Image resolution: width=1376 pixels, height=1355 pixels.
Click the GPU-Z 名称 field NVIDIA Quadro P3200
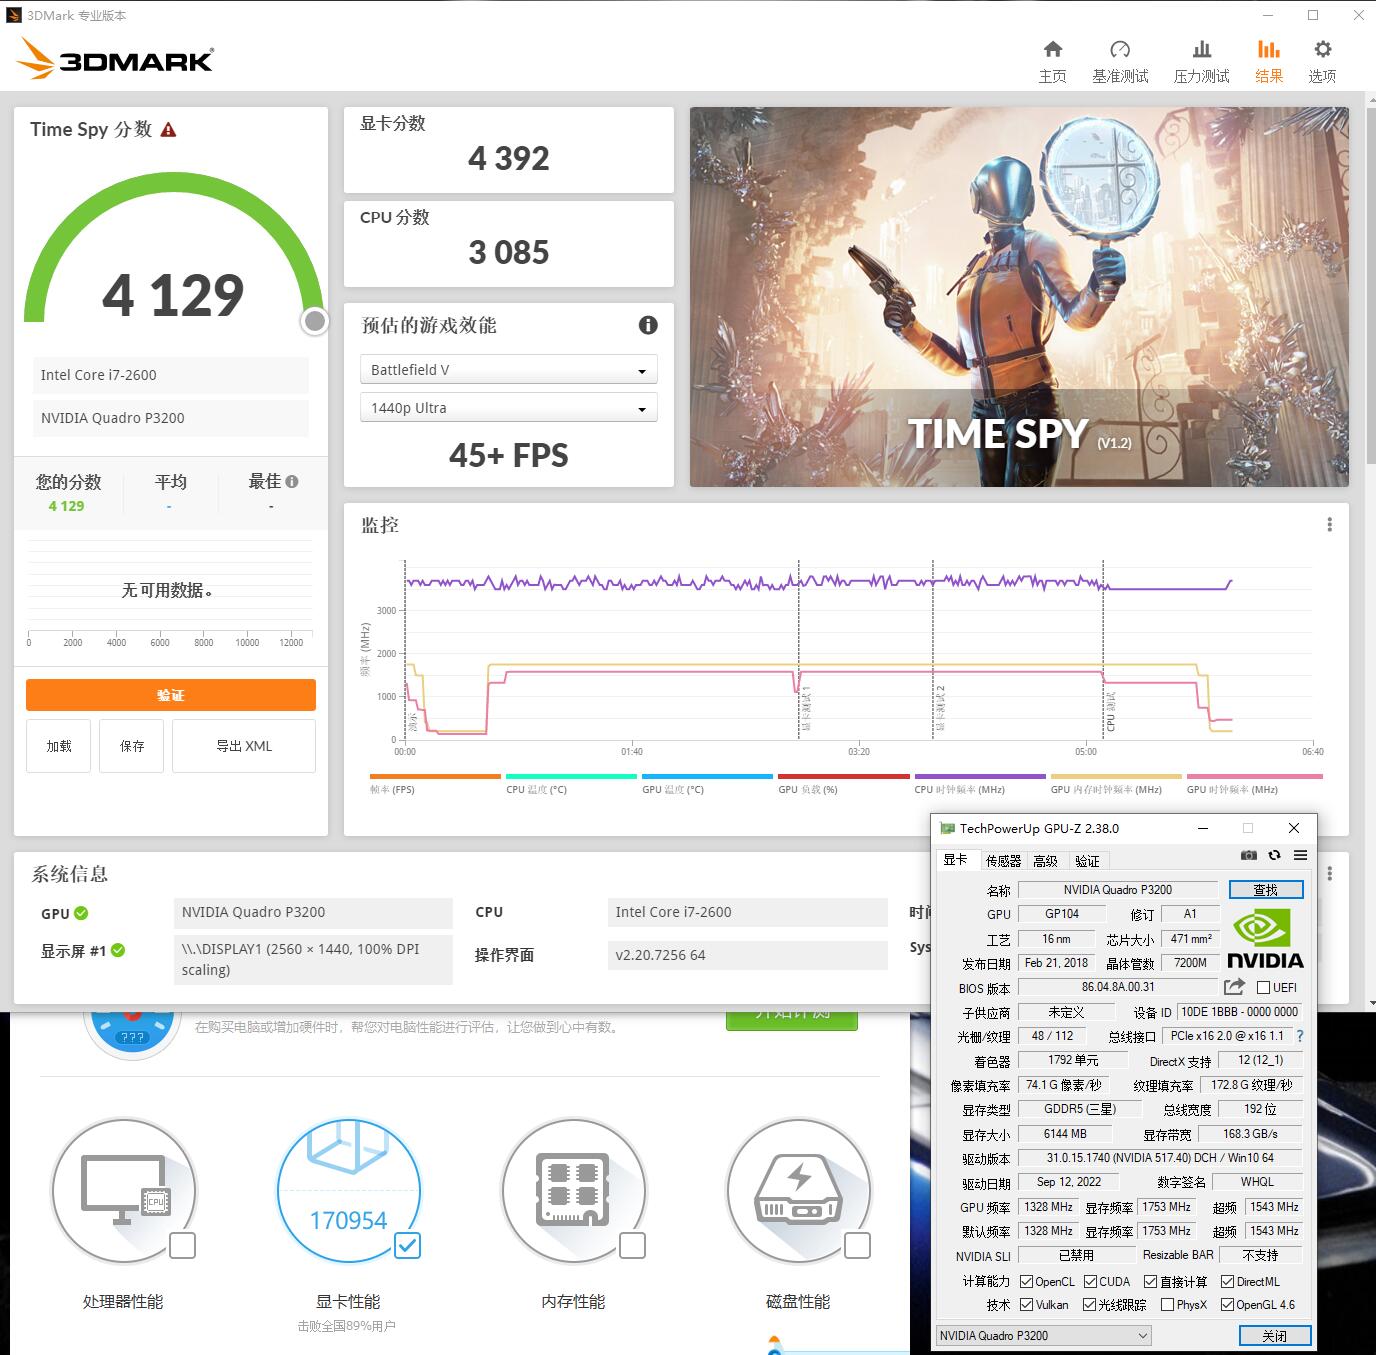tap(1118, 890)
